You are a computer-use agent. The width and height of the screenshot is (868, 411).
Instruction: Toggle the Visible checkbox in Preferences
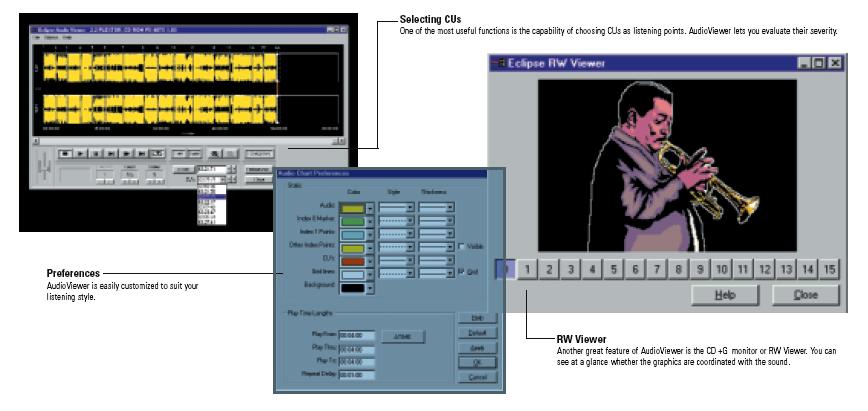[462, 246]
